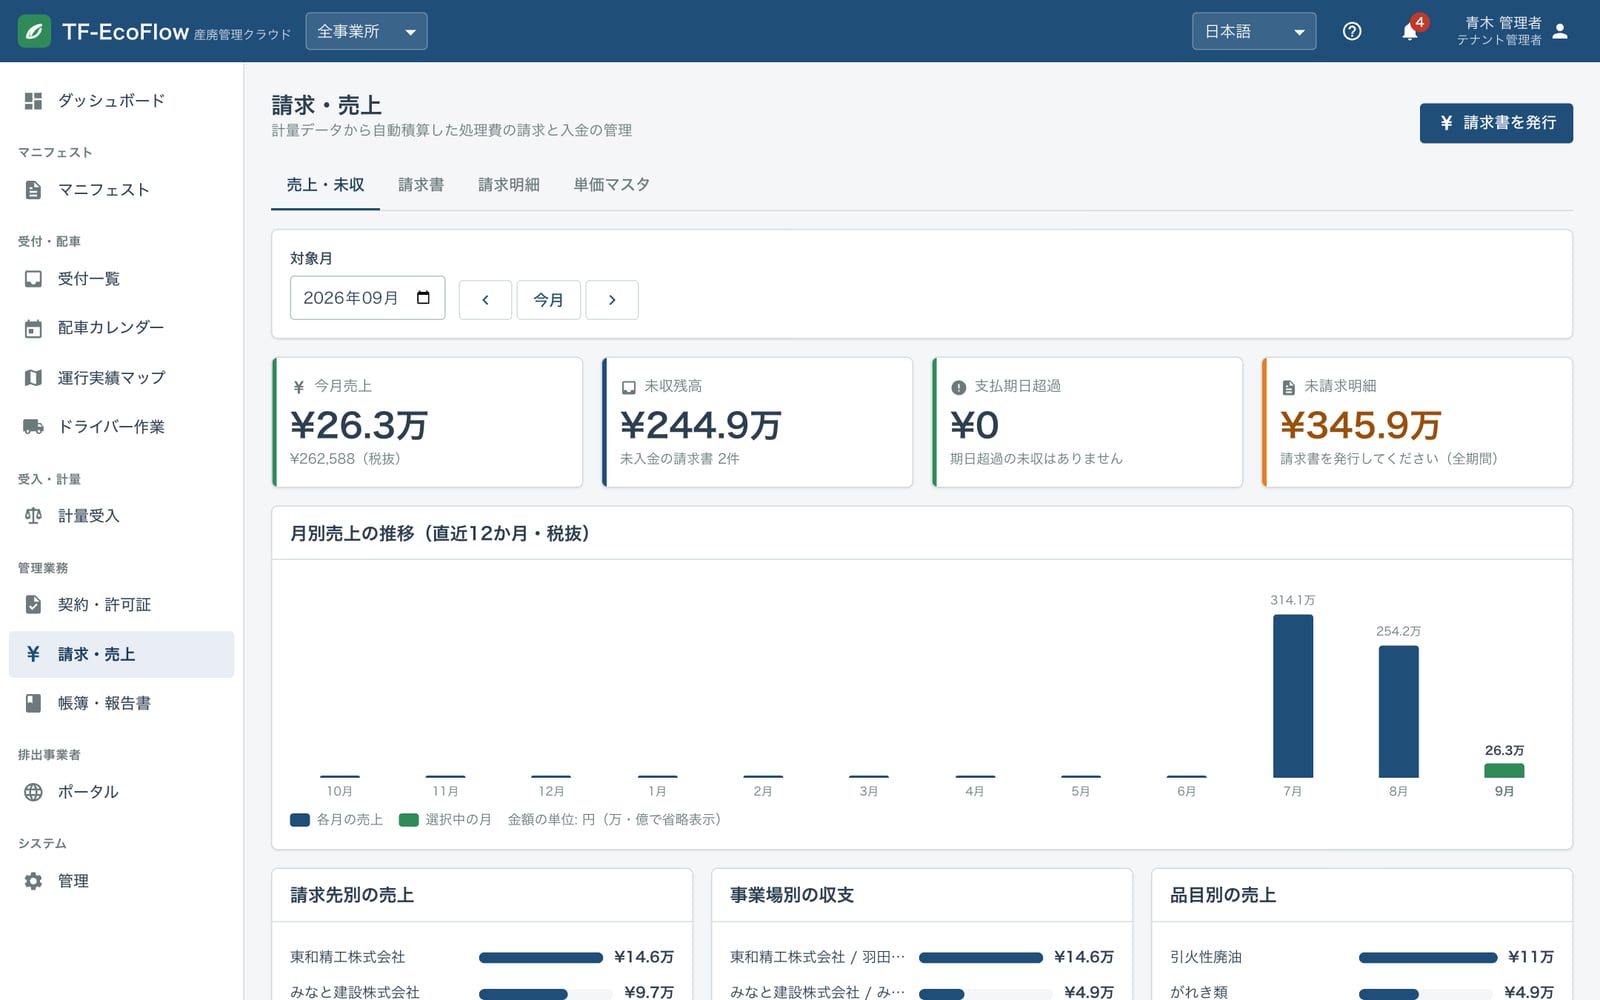
Task: Click the 支払期日超過 alert icon
Action: coord(958,387)
